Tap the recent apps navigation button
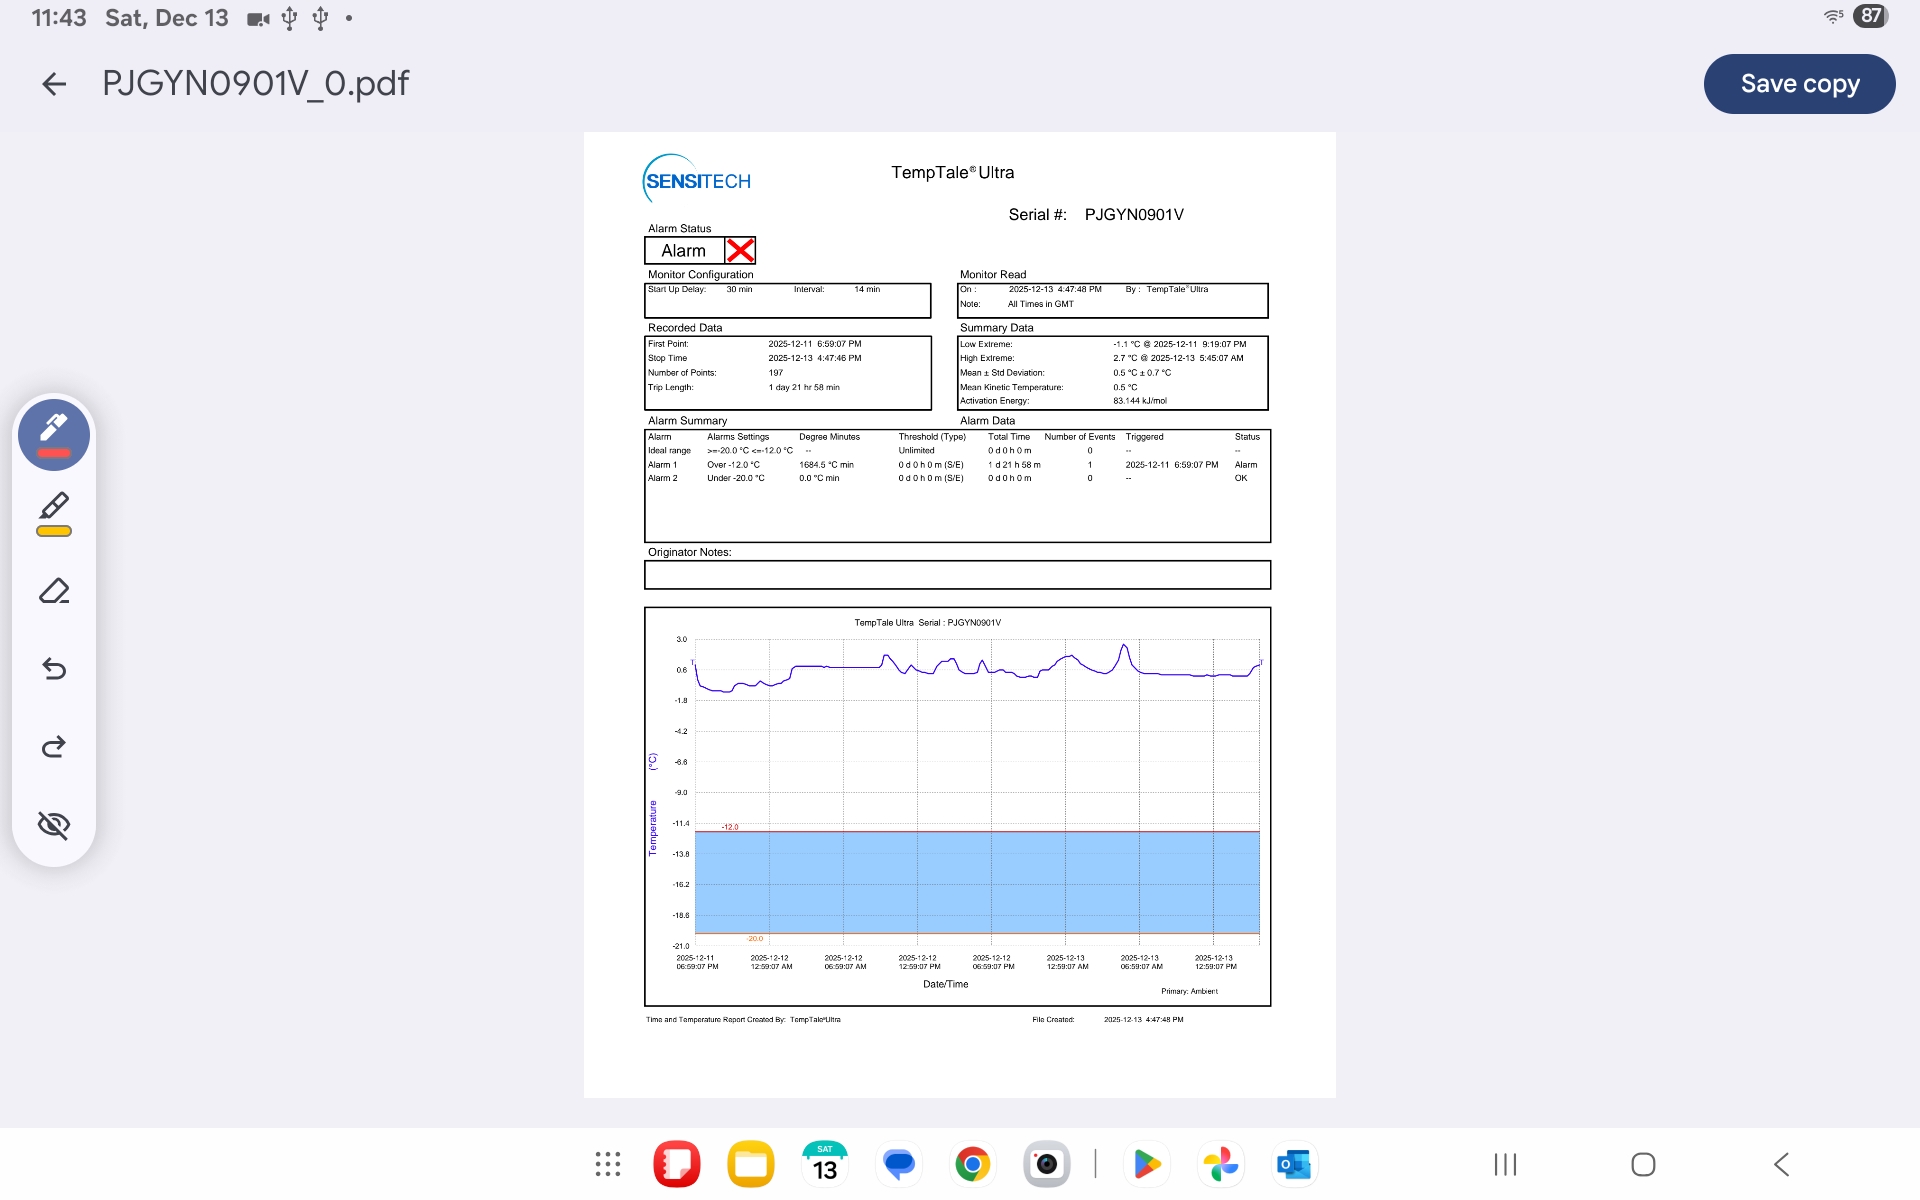The height and width of the screenshot is (1200, 1920). (x=1504, y=1164)
